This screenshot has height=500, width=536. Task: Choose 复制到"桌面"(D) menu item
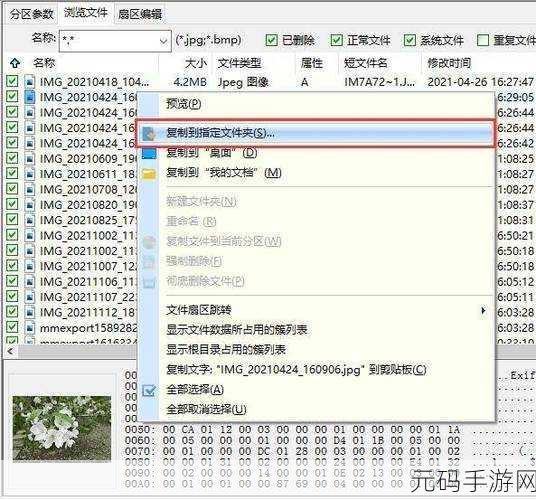coord(316,153)
